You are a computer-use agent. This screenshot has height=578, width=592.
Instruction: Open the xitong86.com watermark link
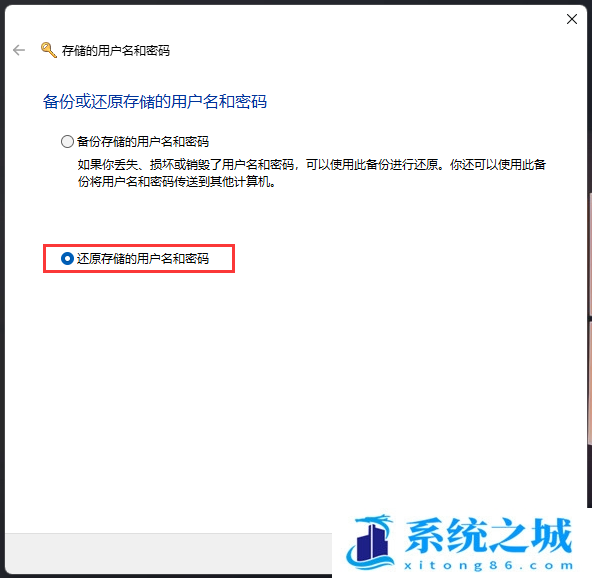coord(489,565)
